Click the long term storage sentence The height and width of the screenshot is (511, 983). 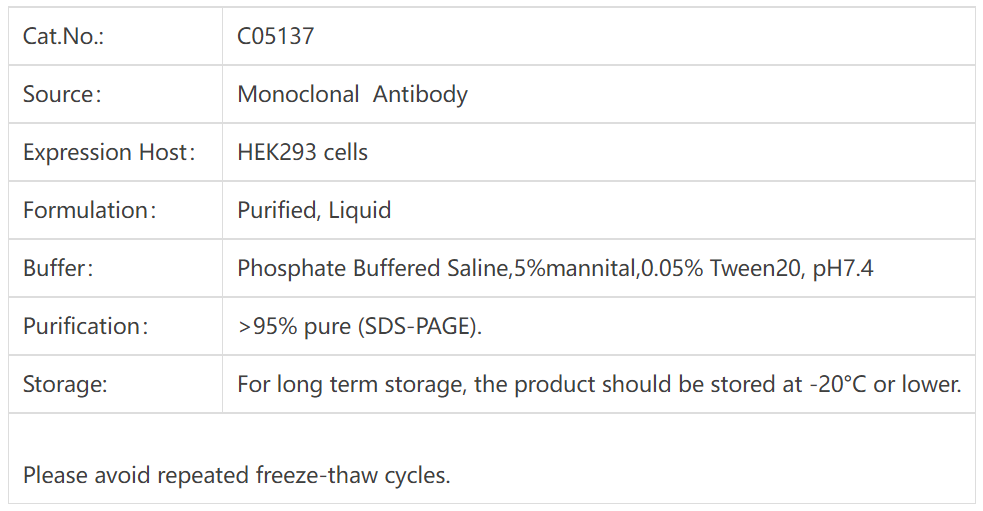[520, 385]
